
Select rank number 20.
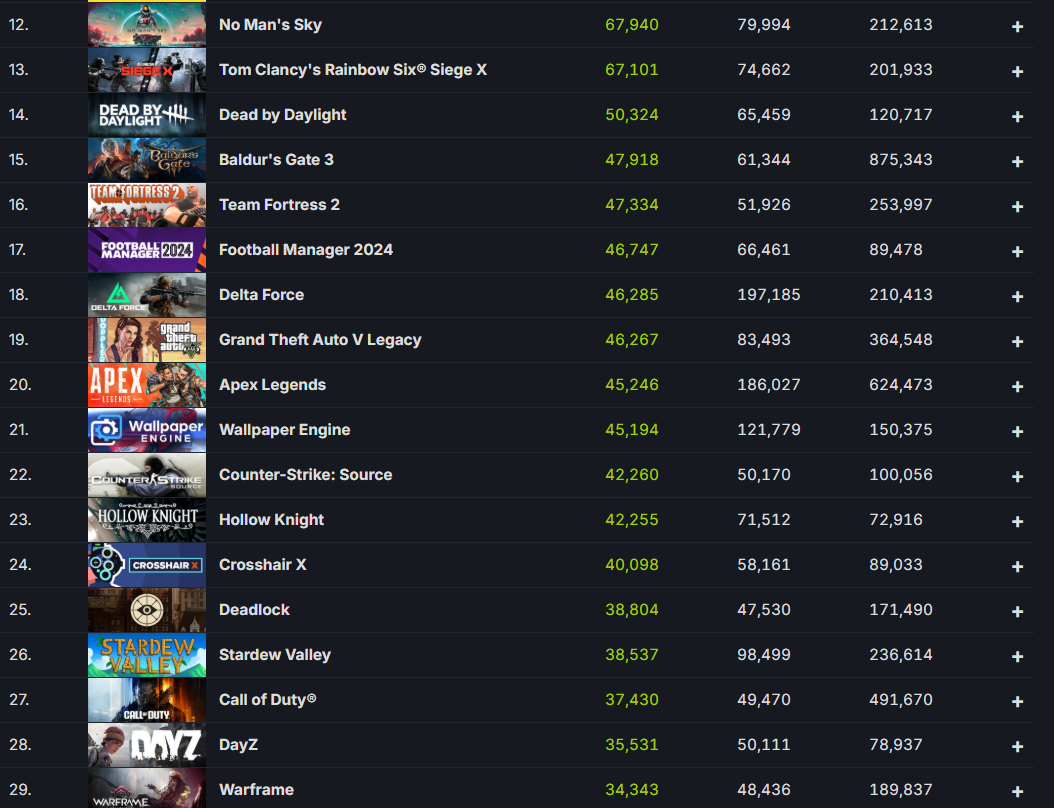[20, 385]
